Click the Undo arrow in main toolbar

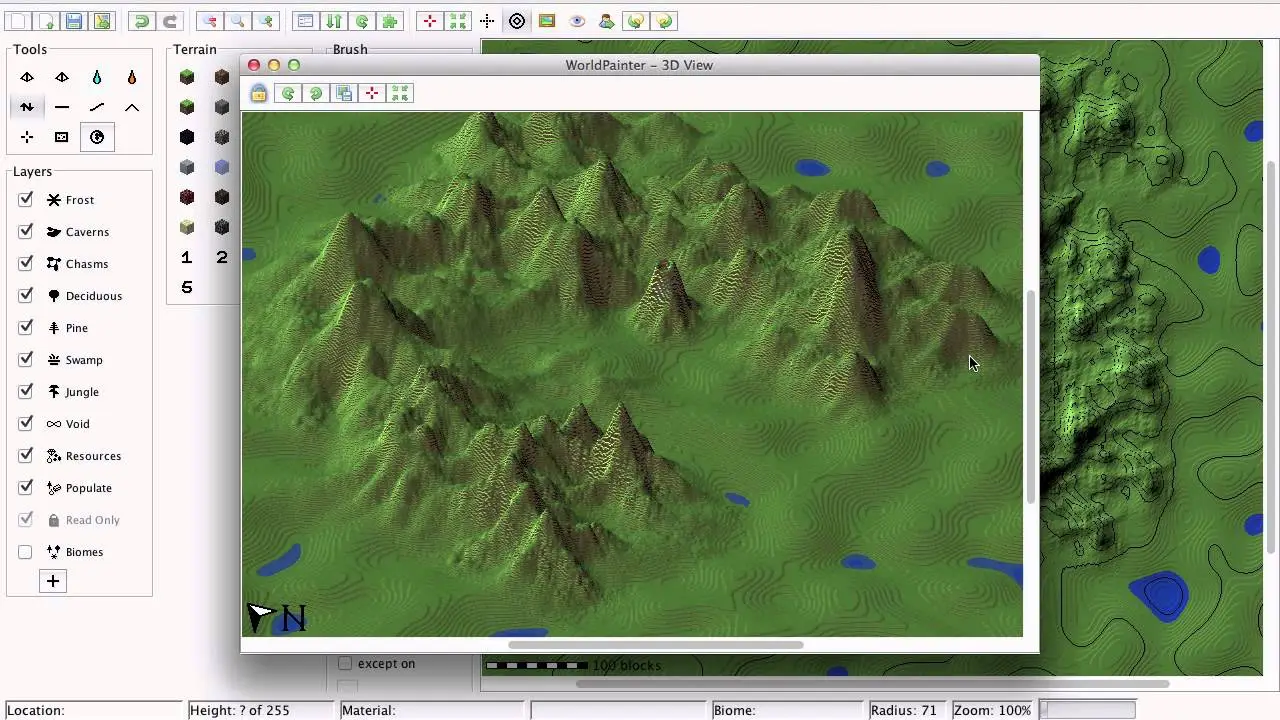[141, 21]
